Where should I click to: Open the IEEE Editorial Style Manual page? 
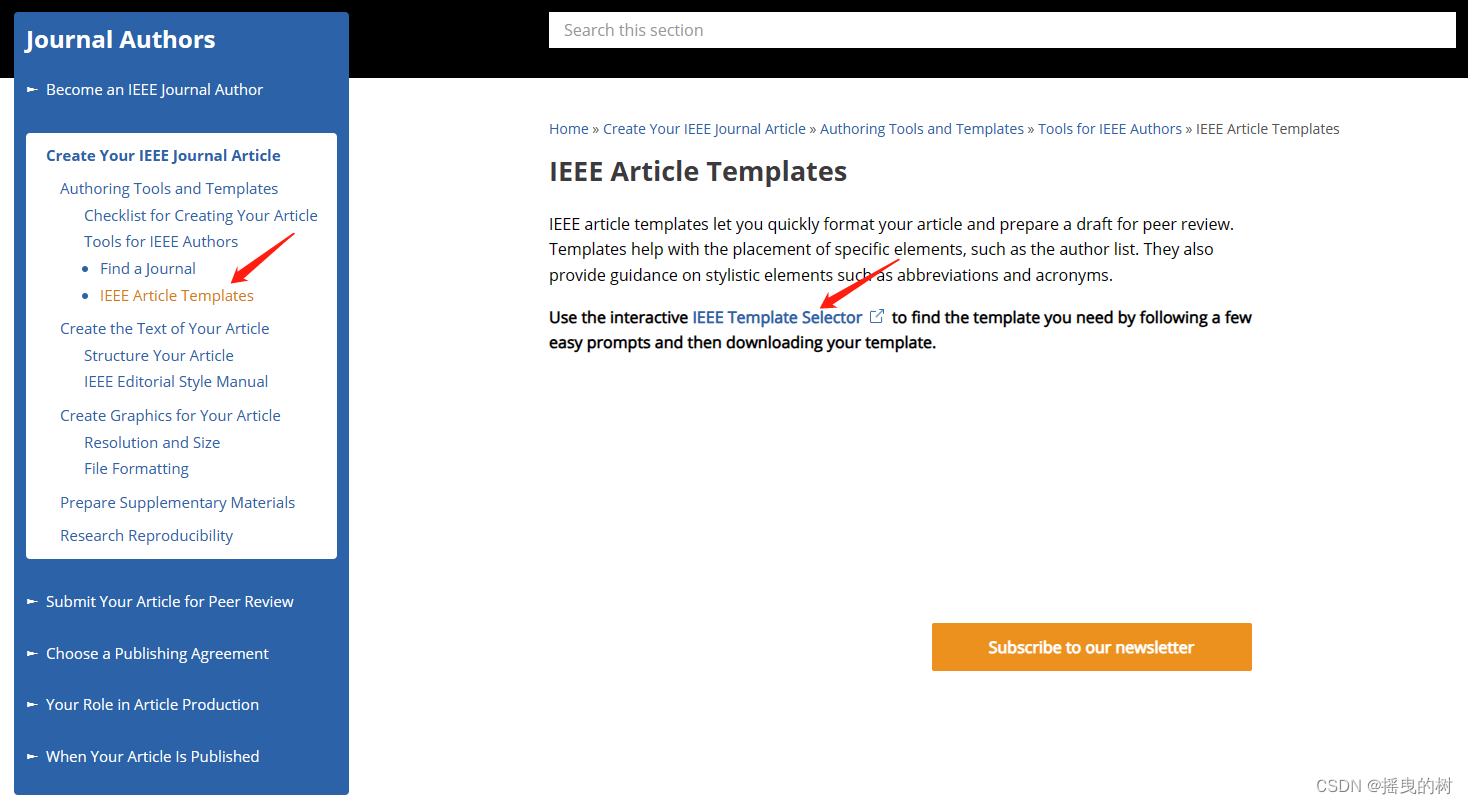[x=175, y=381]
